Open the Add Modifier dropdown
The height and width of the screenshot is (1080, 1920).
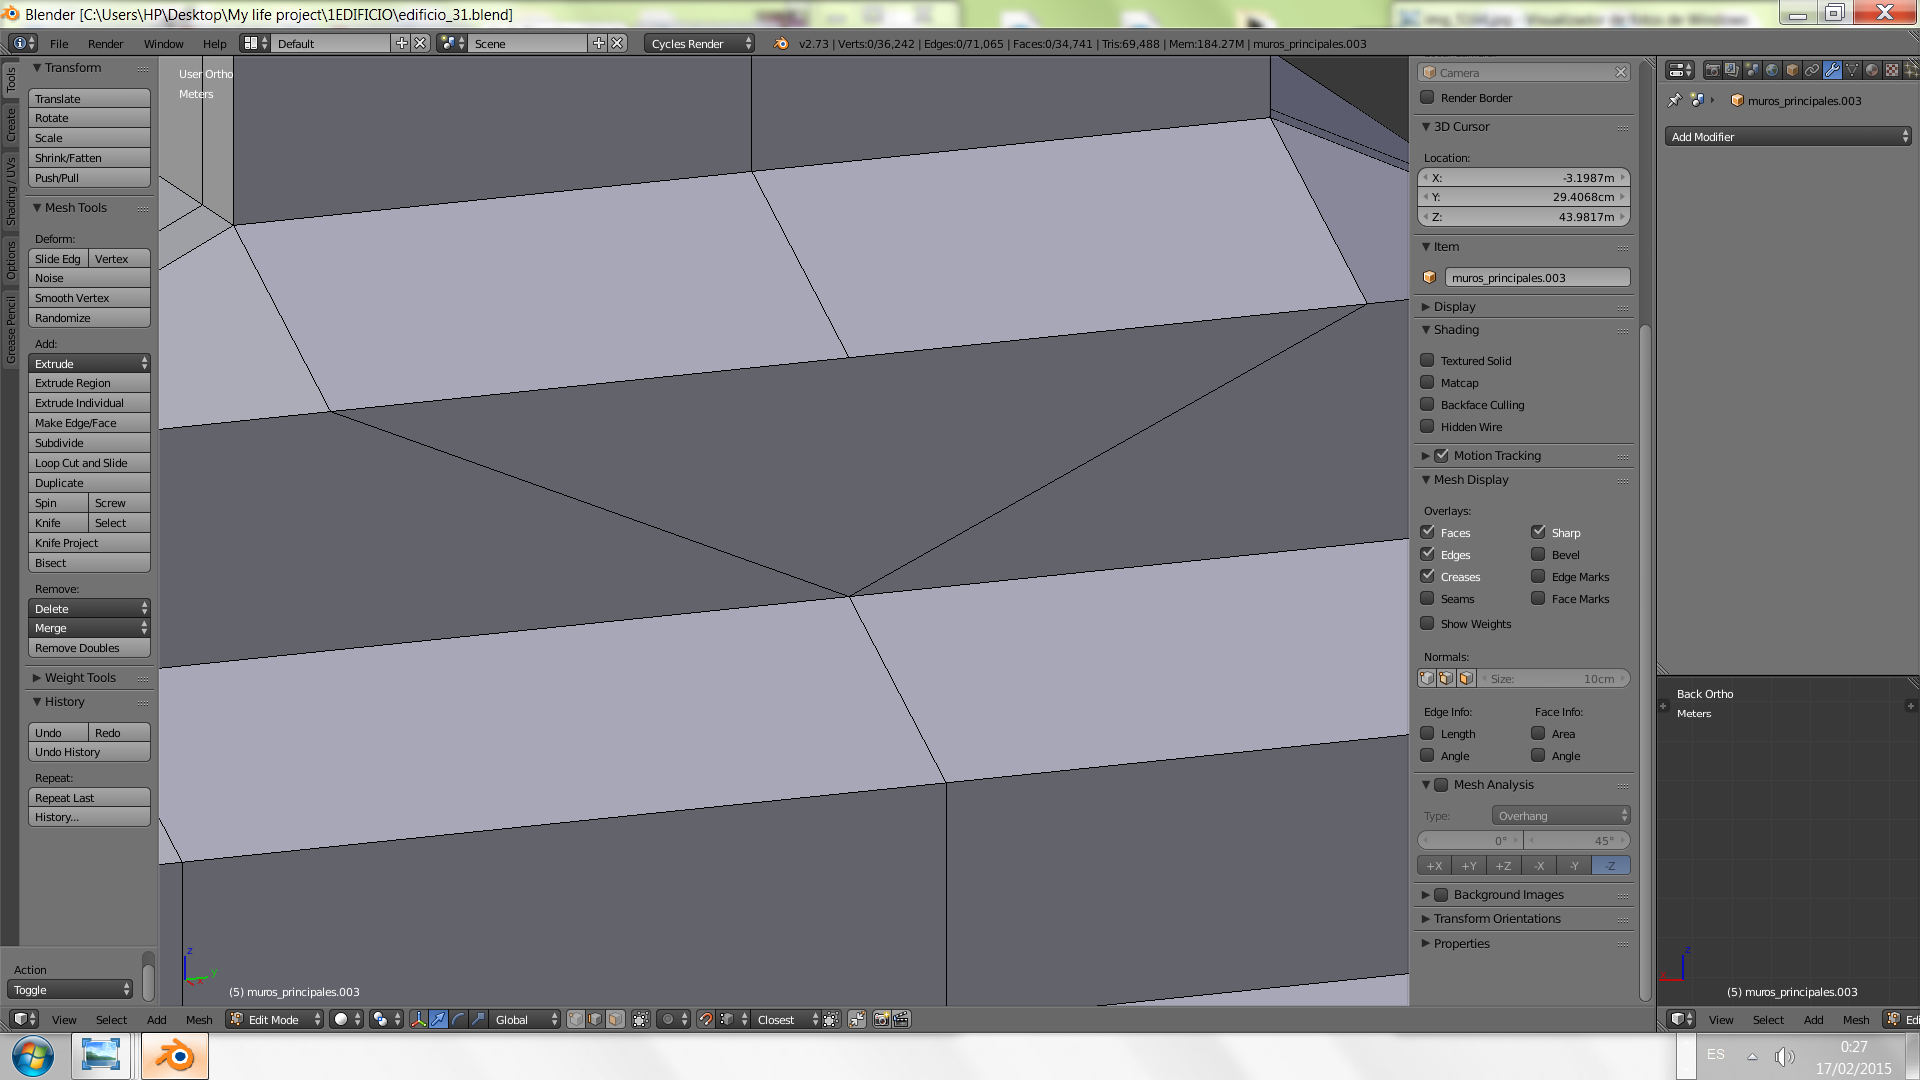point(1788,137)
